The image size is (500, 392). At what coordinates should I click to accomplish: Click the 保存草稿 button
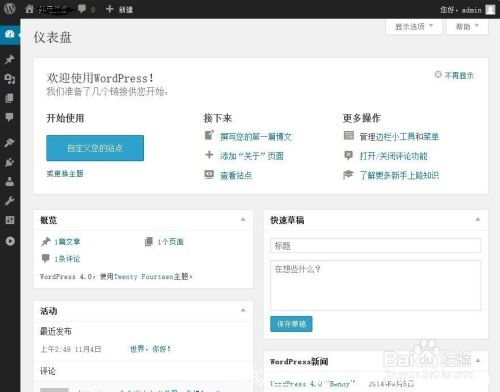pos(291,324)
